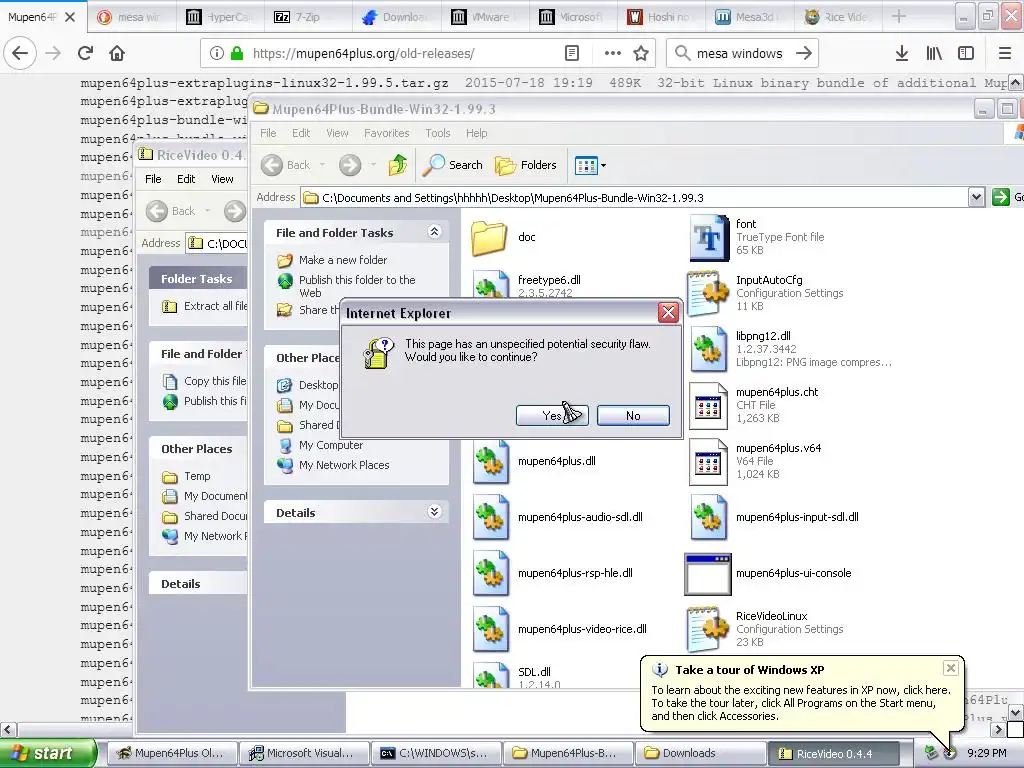Open Temp folder in RiceVideo Other Places
Image resolution: width=1024 pixels, height=768 pixels.
click(x=197, y=476)
